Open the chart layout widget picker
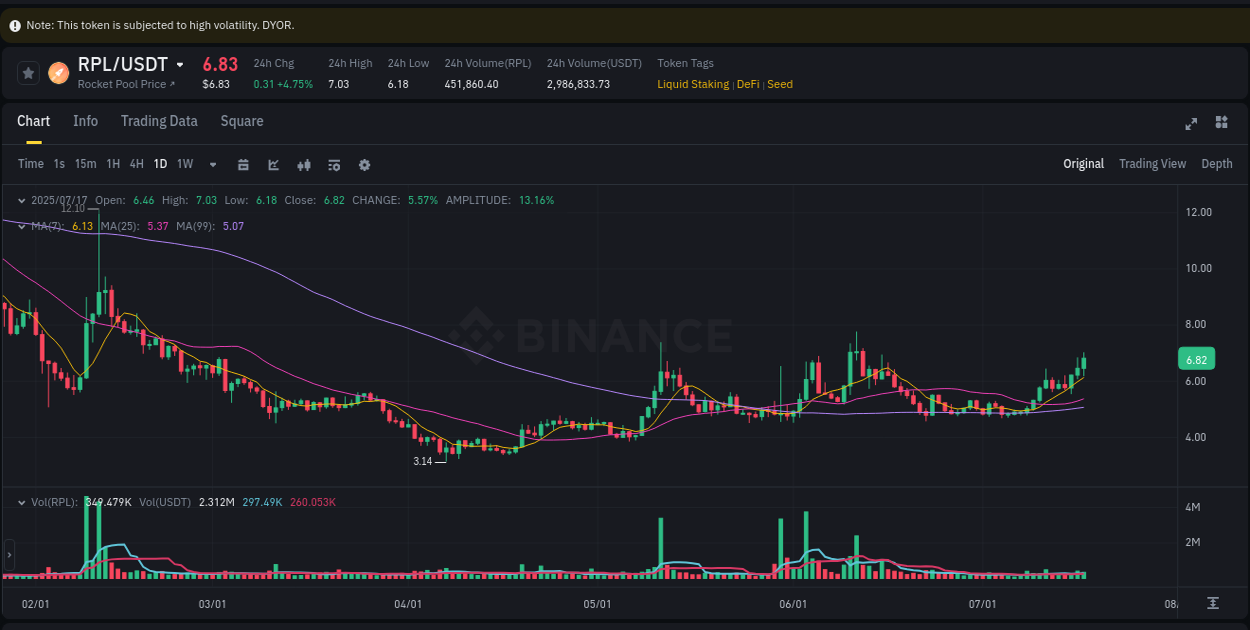1250x630 pixels. point(1221,122)
